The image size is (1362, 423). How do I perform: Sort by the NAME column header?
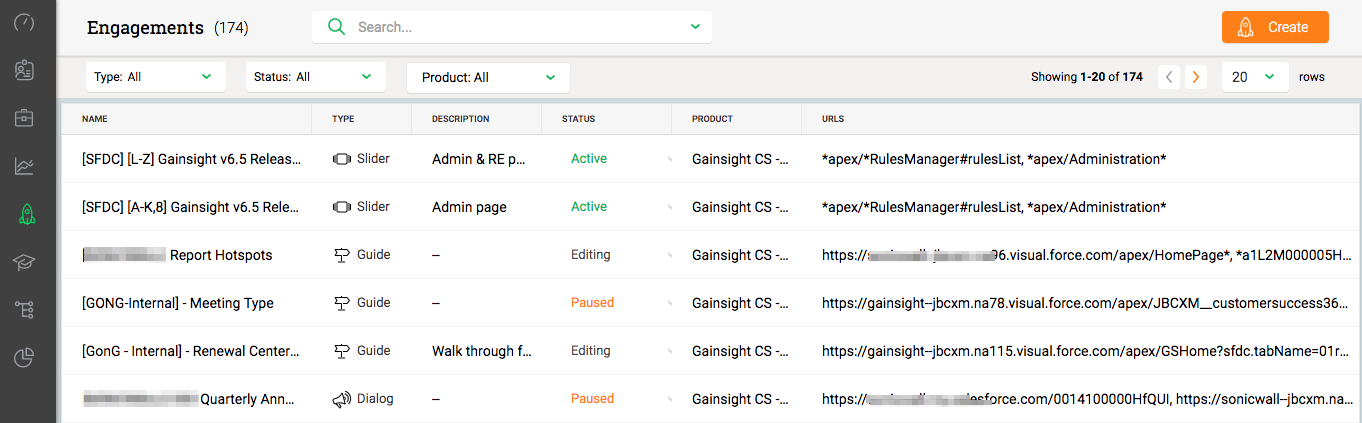coord(94,119)
